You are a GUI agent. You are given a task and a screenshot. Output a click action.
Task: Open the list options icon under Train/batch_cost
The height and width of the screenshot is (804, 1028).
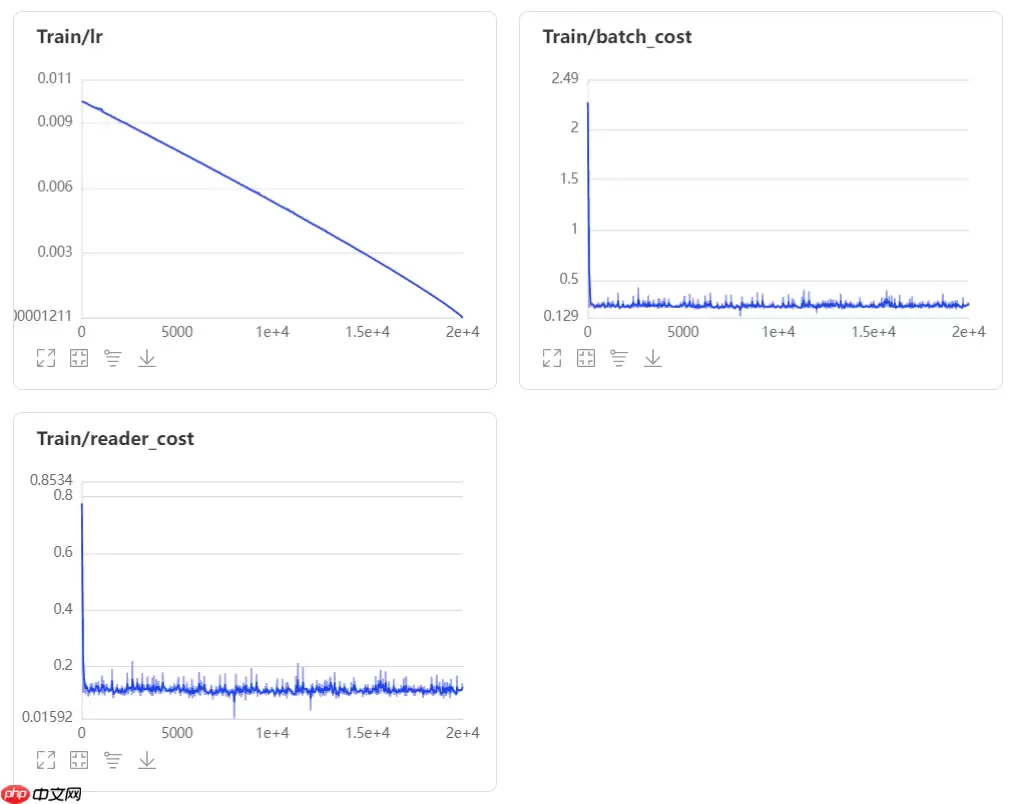click(619, 358)
